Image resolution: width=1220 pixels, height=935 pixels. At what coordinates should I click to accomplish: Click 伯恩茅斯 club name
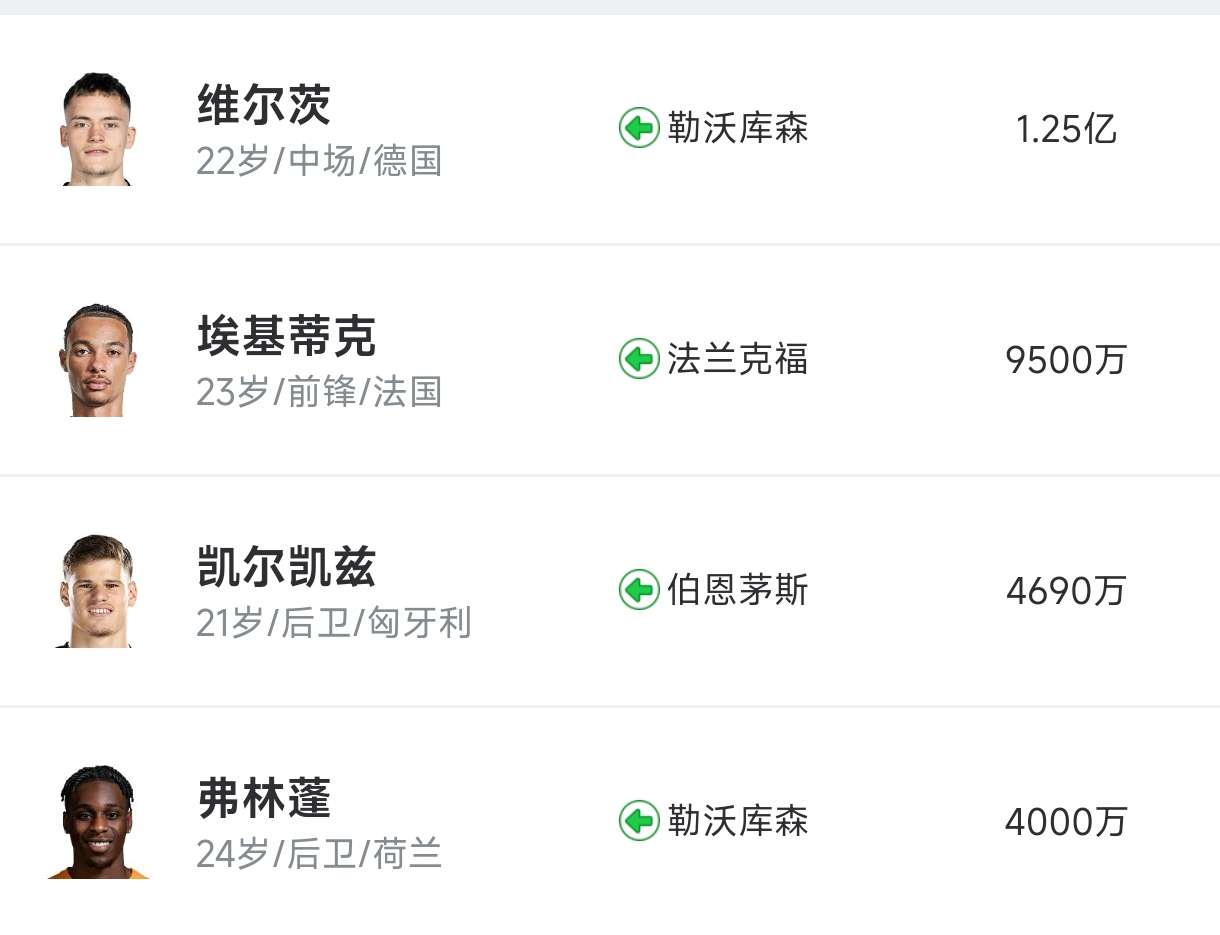tap(738, 590)
